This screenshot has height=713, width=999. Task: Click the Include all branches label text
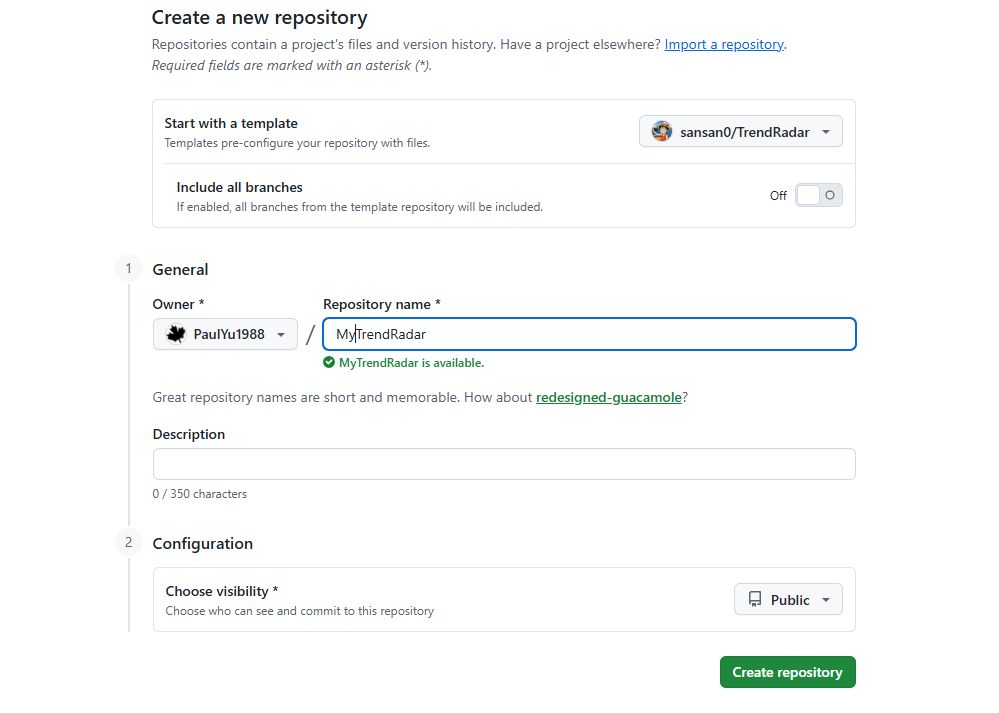click(x=240, y=187)
